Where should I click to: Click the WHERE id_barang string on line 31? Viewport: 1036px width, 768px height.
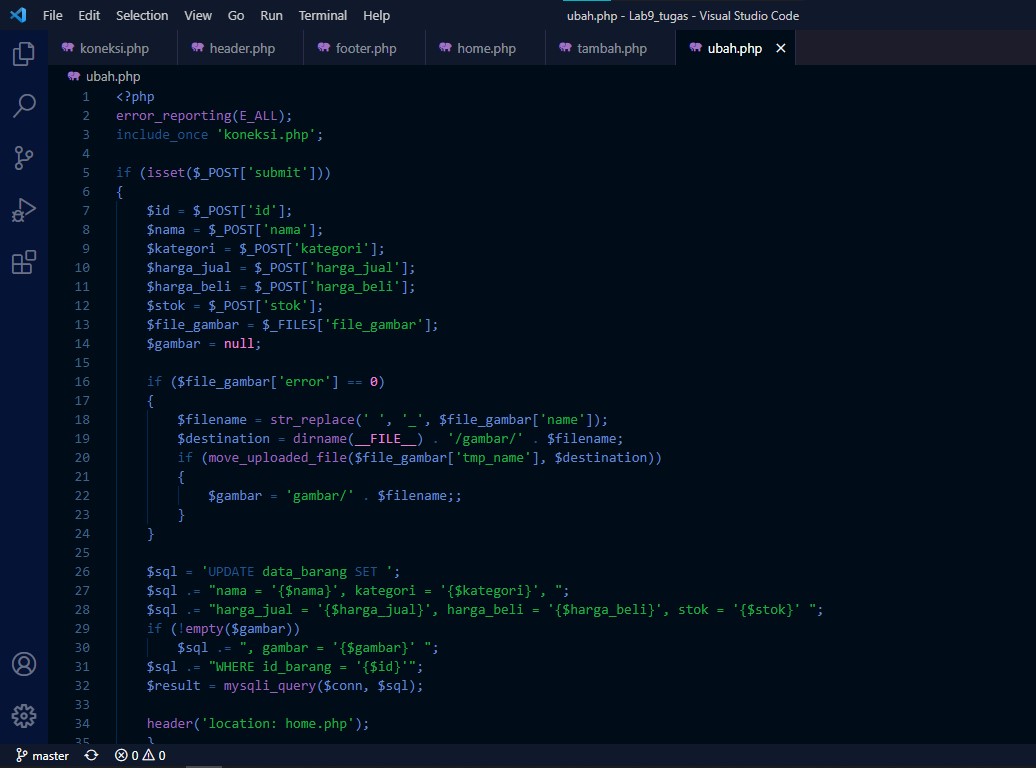tap(313, 667)
